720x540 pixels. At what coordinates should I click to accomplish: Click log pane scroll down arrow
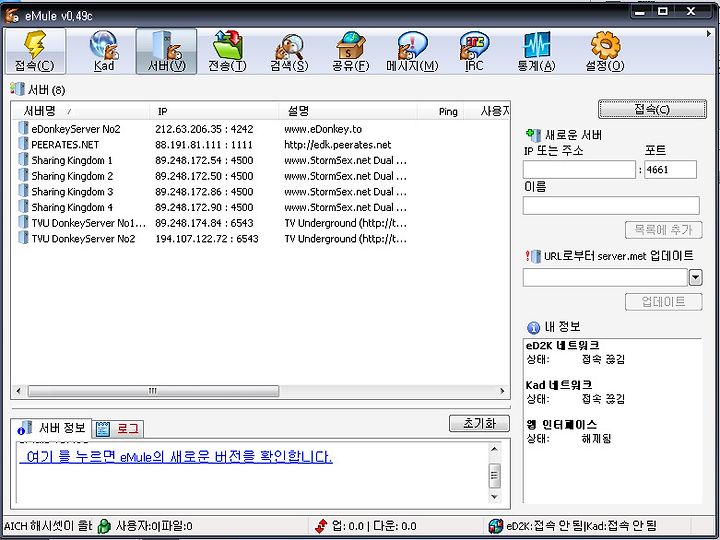[x=495, y=496]
